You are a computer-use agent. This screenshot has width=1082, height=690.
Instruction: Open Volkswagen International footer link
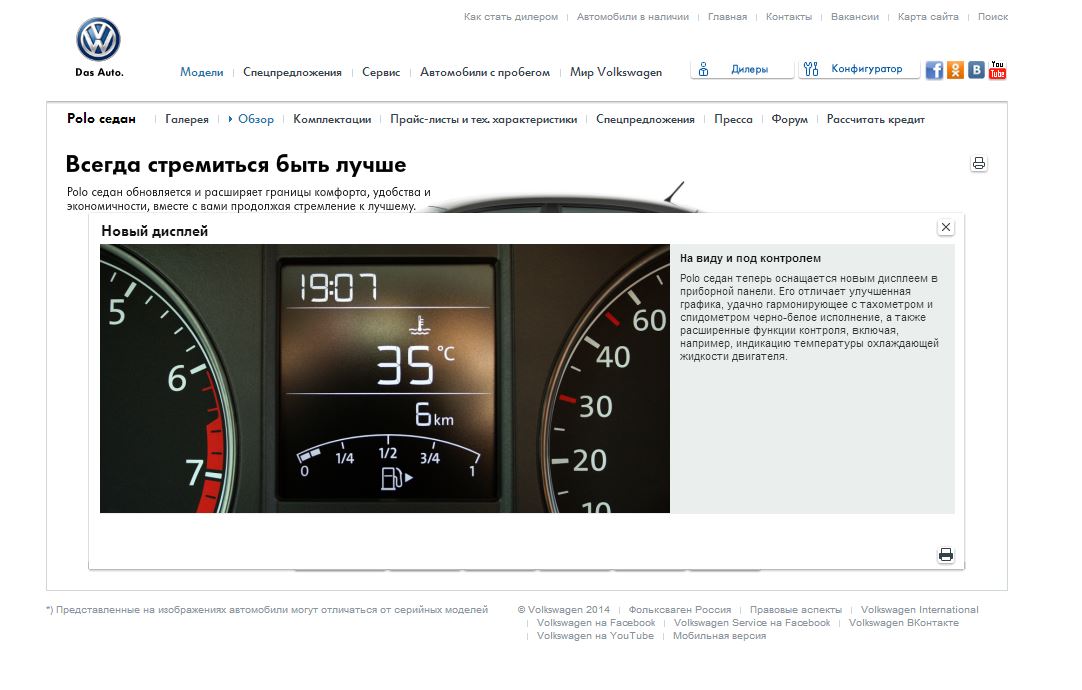[x=919, y=610]
